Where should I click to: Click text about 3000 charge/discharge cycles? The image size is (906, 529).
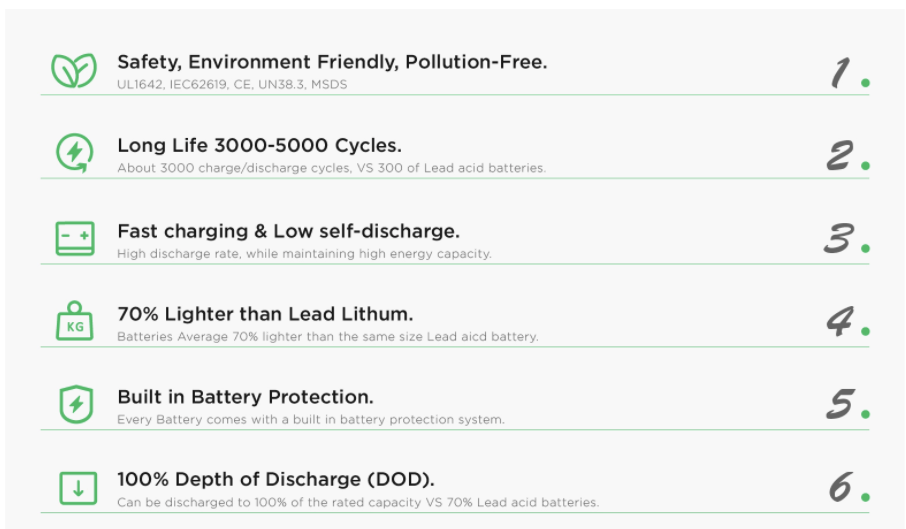(332, 168)
